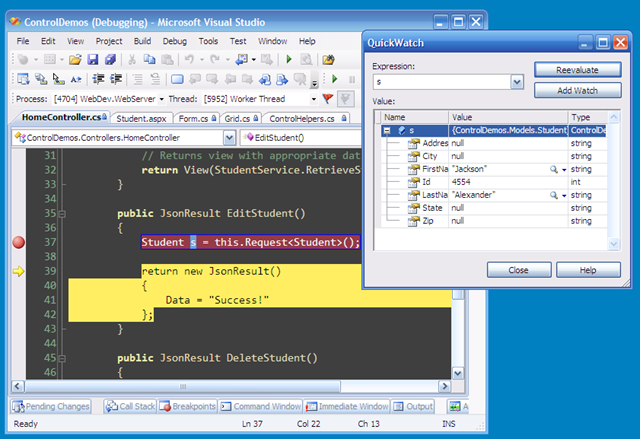Open the Debug menu

point(174,41)
